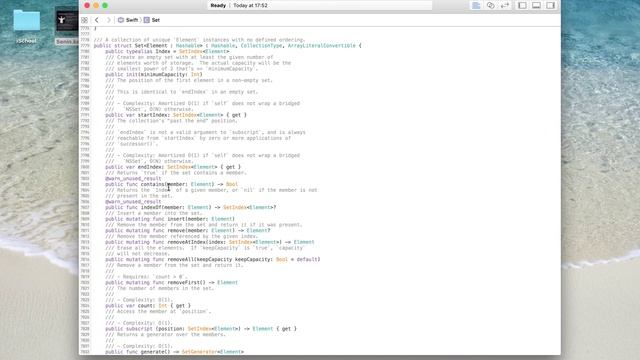Toggle the navigator panel
Viewport: 640px width, 360px height.
click(522, 5)
